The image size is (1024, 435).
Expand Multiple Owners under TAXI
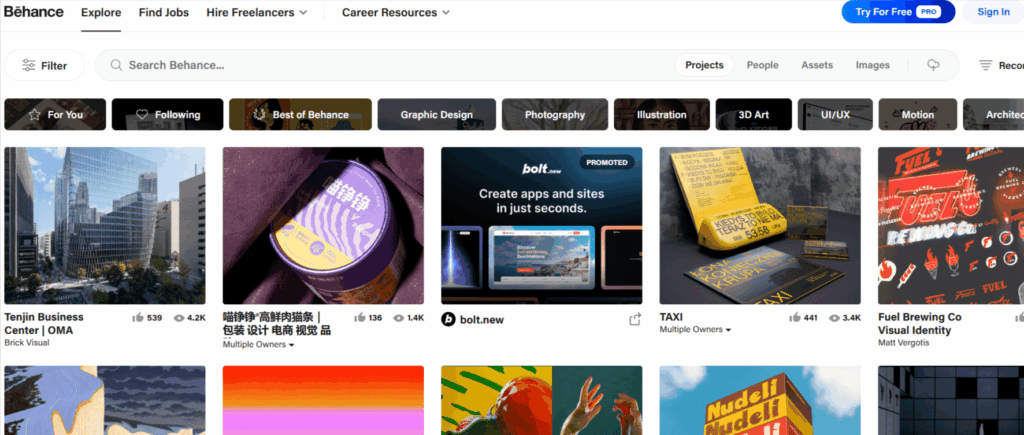click(x=695, y=330)
